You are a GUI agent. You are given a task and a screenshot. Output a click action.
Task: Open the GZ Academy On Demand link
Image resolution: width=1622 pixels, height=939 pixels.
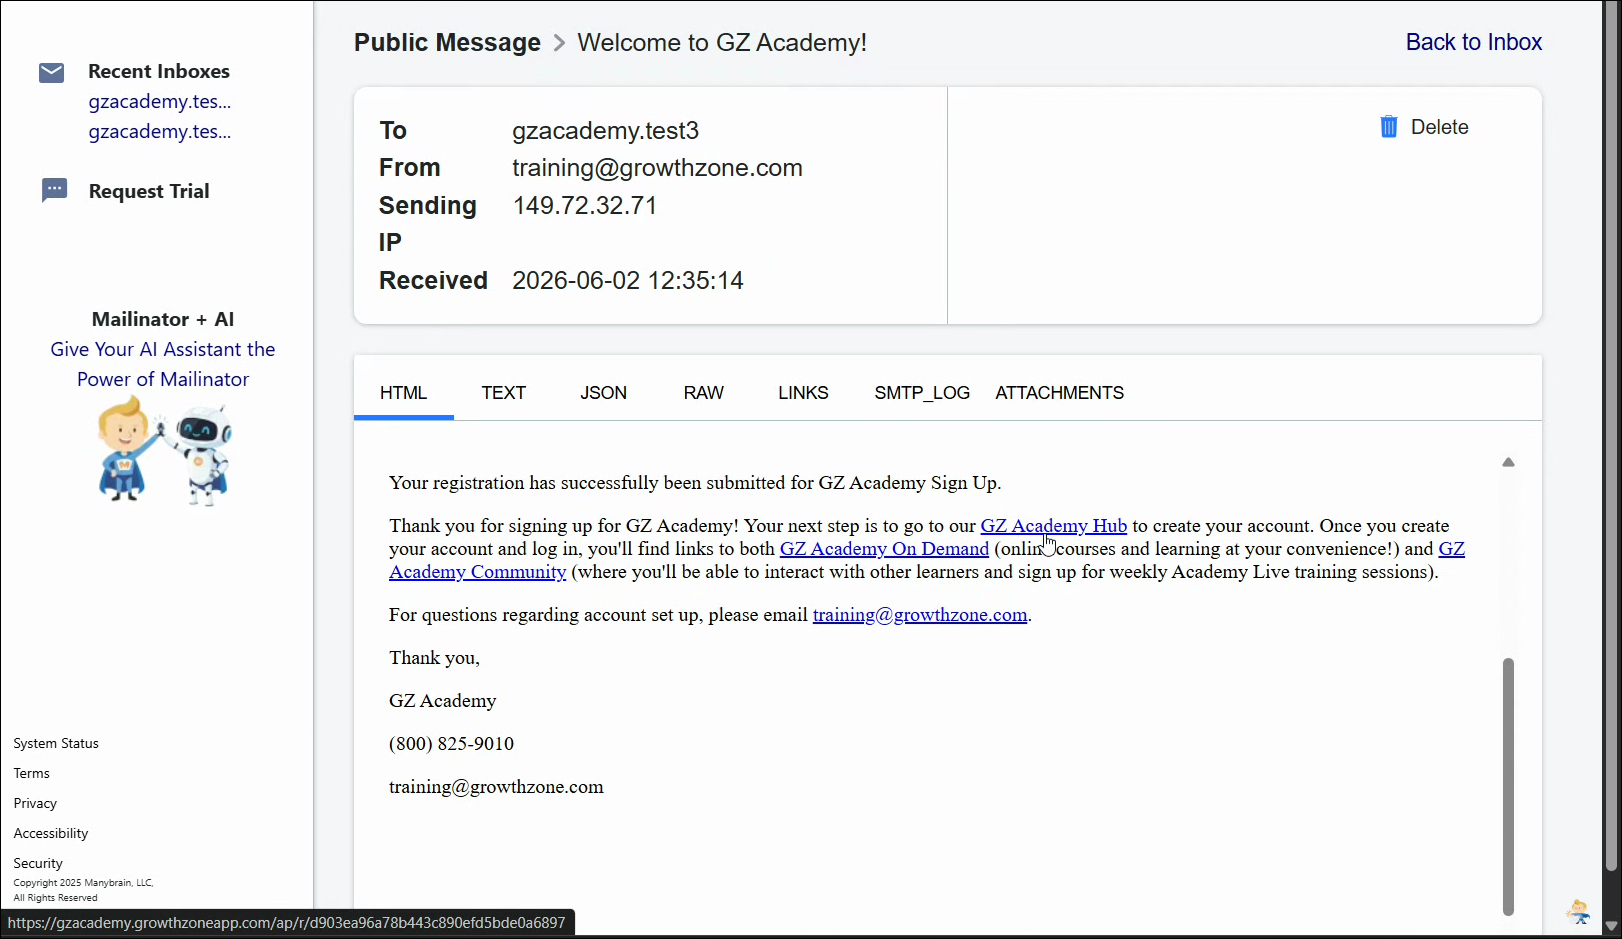pyautogui.click(x=884, y=549)
